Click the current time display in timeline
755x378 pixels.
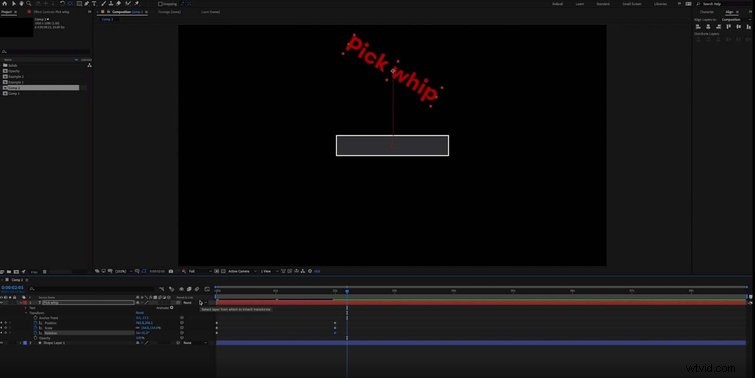click(x=12, y=287)
